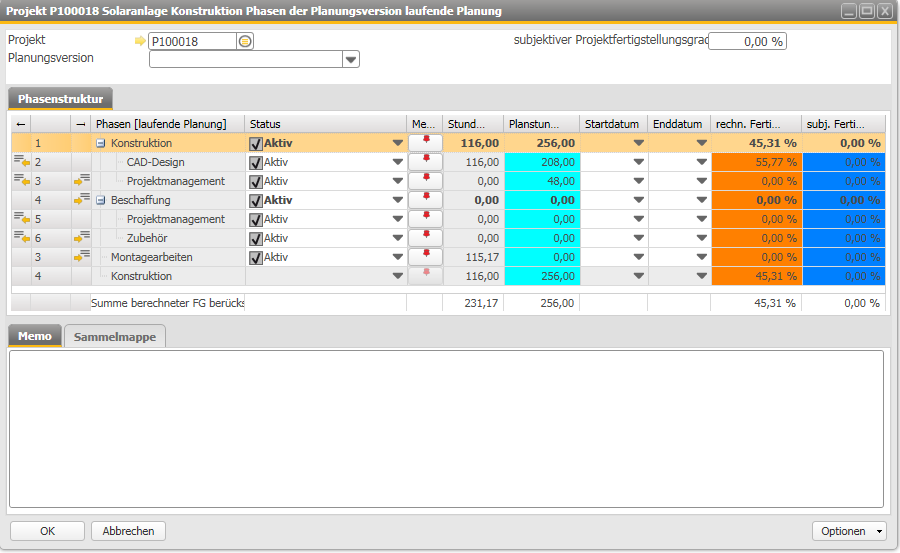Open project lookup icon next to P100018
This screenshot has height=553, width=900.
click(x=245, y=41)
